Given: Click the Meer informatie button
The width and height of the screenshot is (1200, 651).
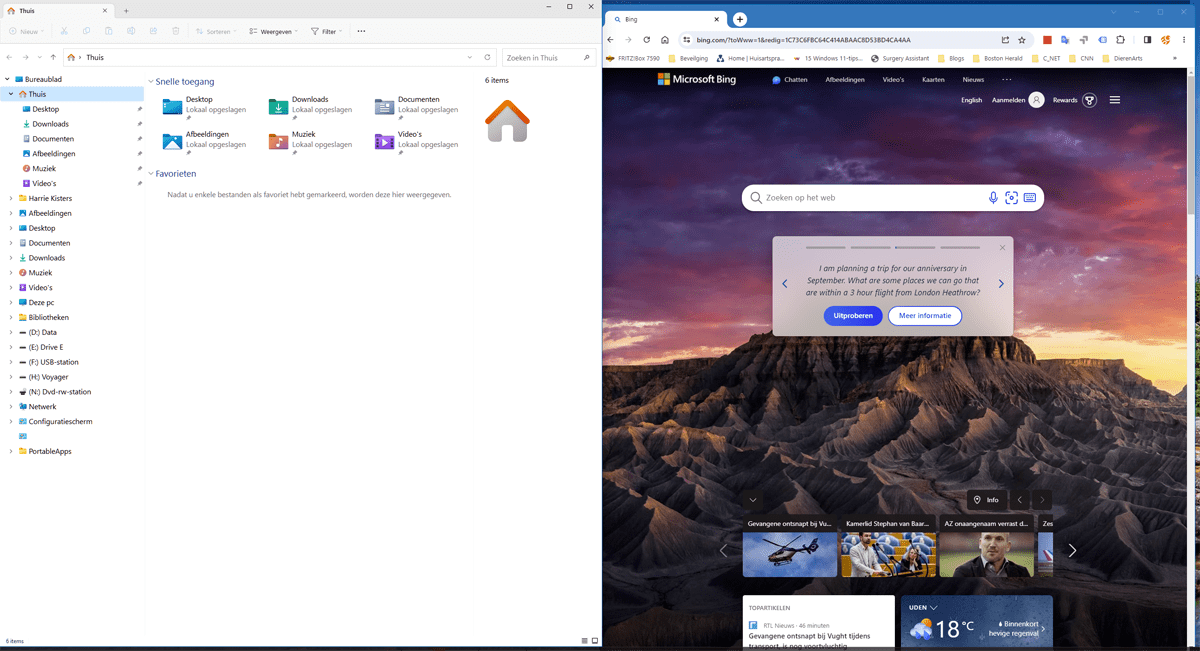Looking at the screenshot, I should tap(925, 316).
